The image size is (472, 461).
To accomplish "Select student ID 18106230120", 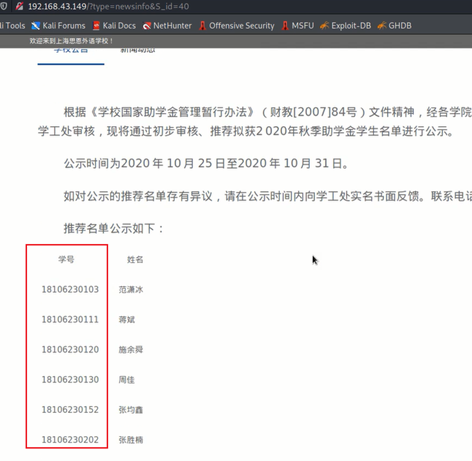I will 70,349.
